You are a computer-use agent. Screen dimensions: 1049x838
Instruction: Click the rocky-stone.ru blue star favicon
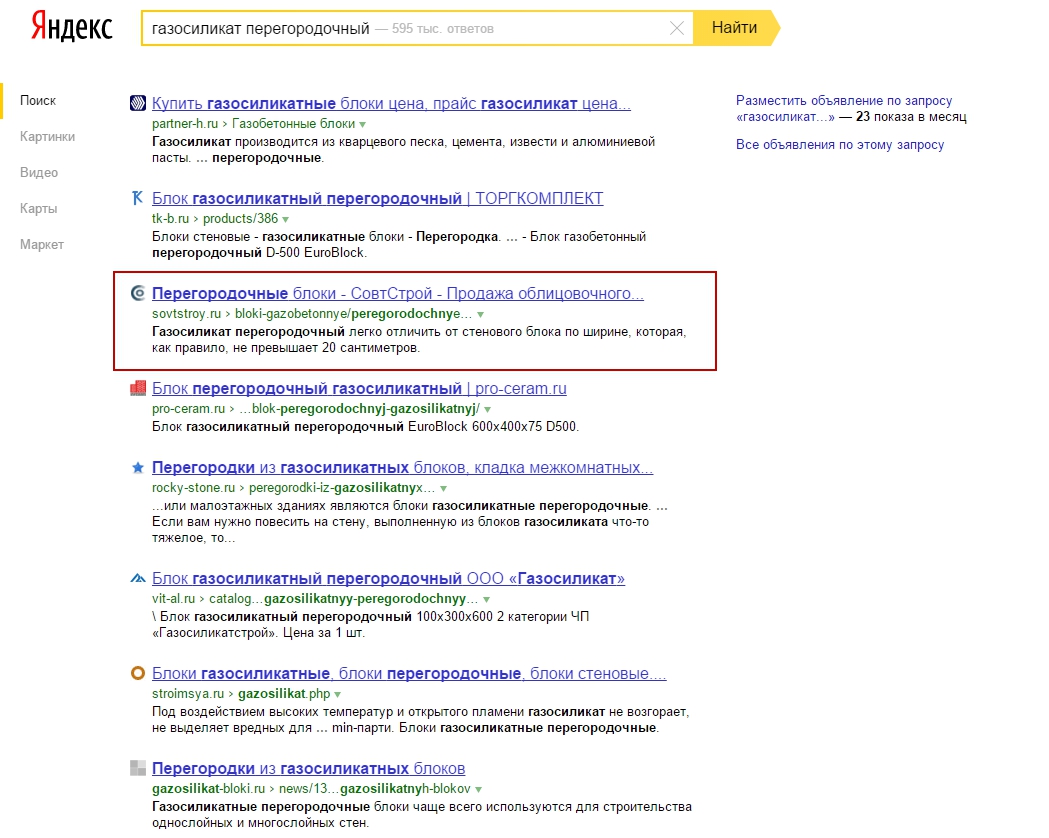pyautogui.click(x=138, y=467)
